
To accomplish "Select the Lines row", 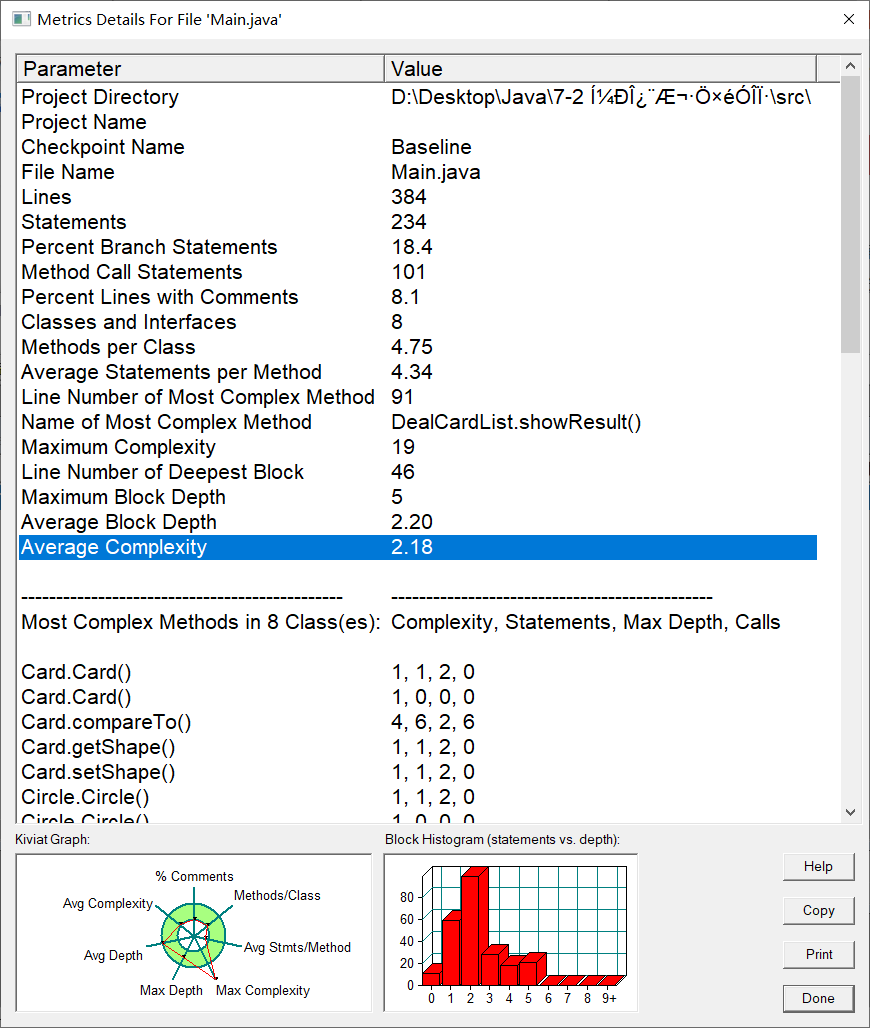I will point(418,197).
